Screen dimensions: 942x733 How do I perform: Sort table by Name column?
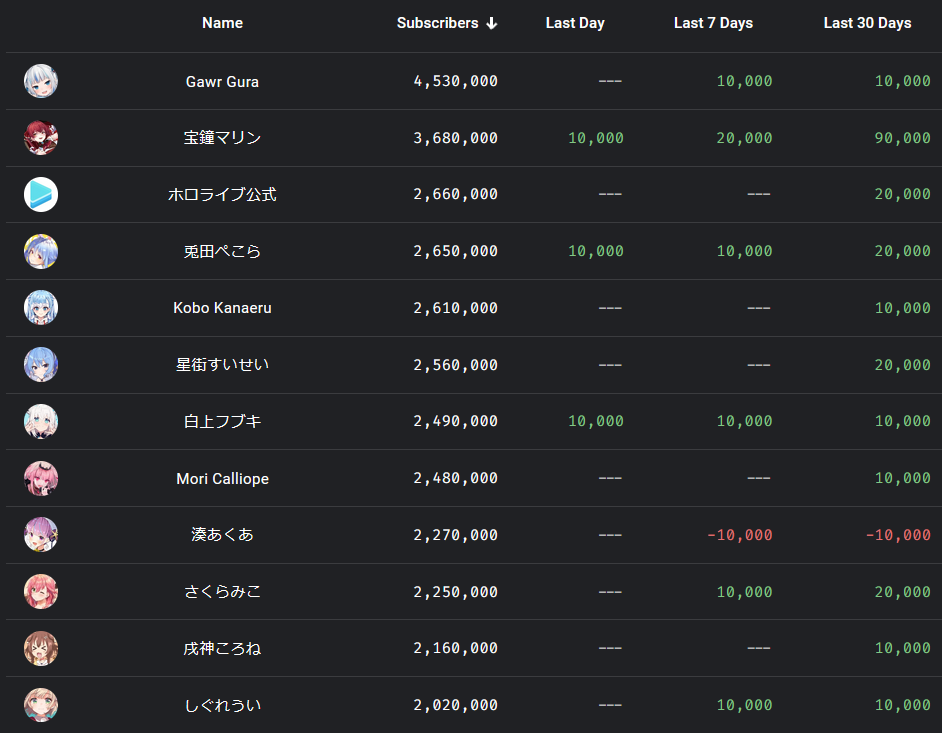click(222, 23)
